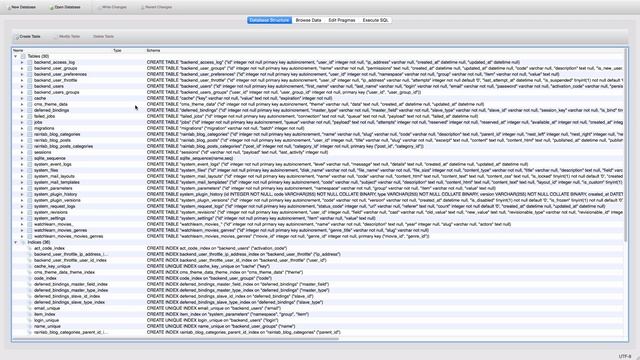Click the Delete Table icon
The height and width of the screenshot is (360, 640).
[91, 37]
